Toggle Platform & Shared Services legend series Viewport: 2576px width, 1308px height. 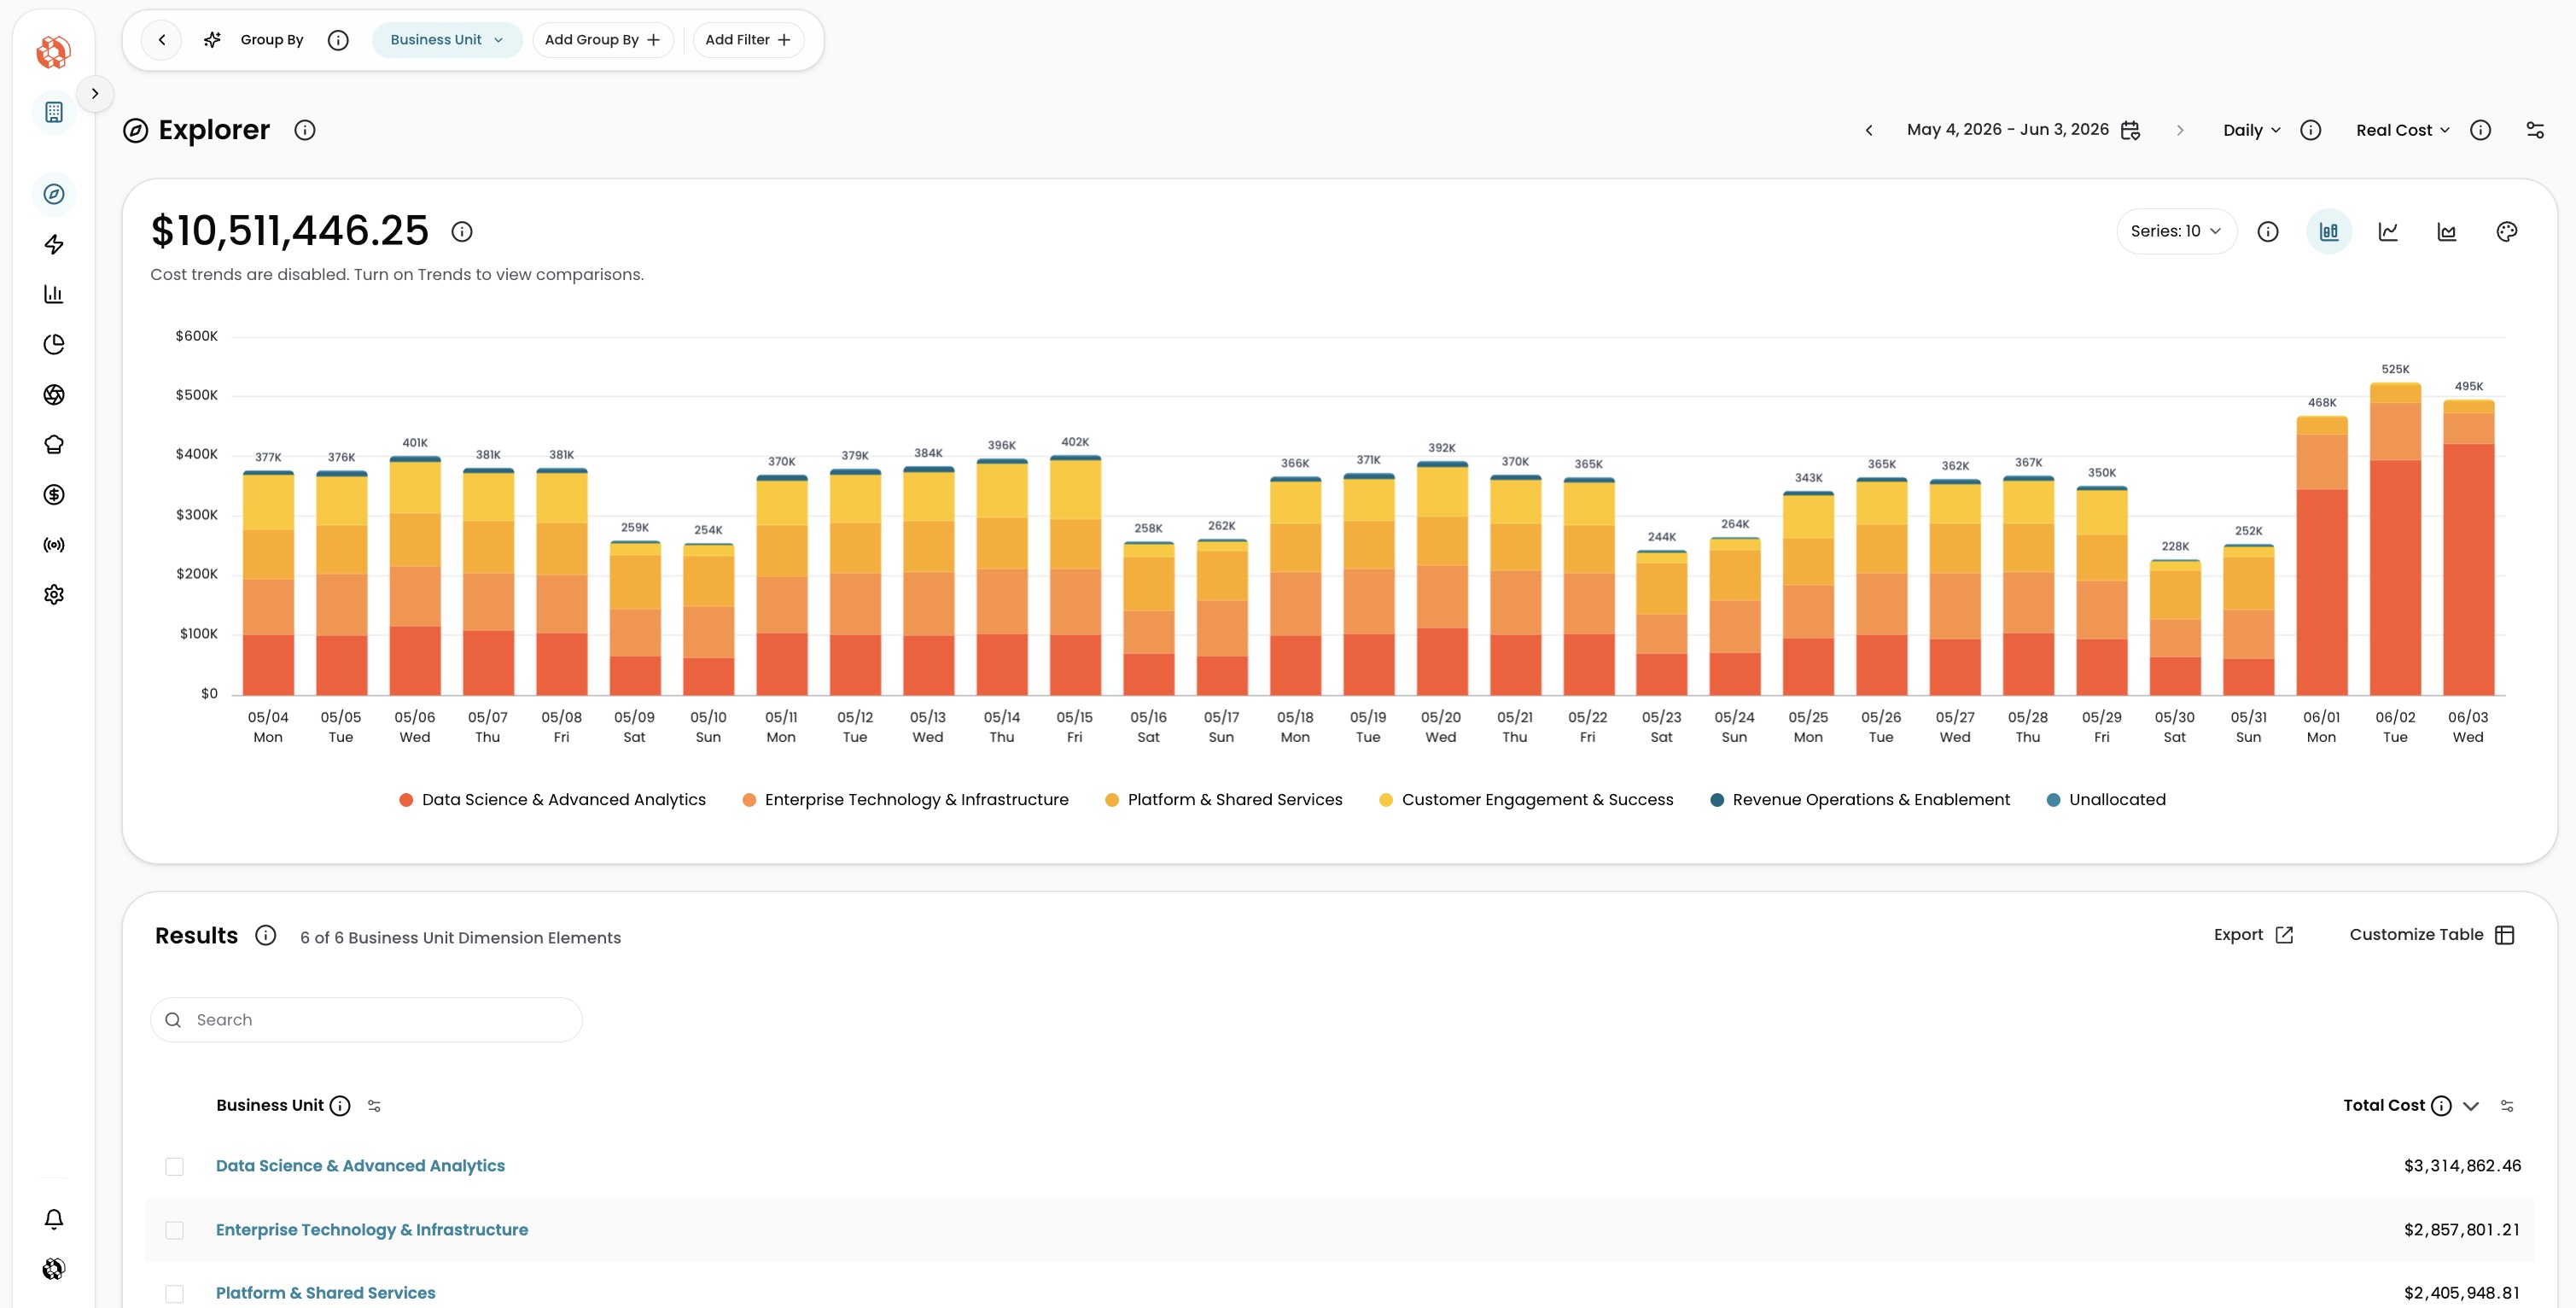click(x=1223, y=799)
